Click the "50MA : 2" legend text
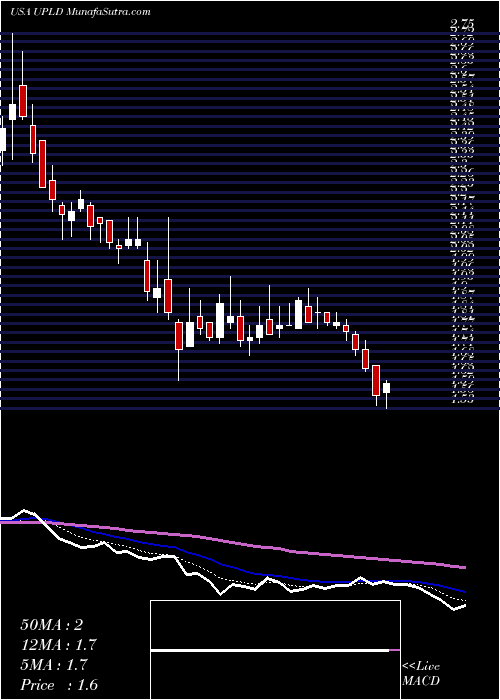The height and width of the screenshot is (700, 500). [x=51, y=625]
